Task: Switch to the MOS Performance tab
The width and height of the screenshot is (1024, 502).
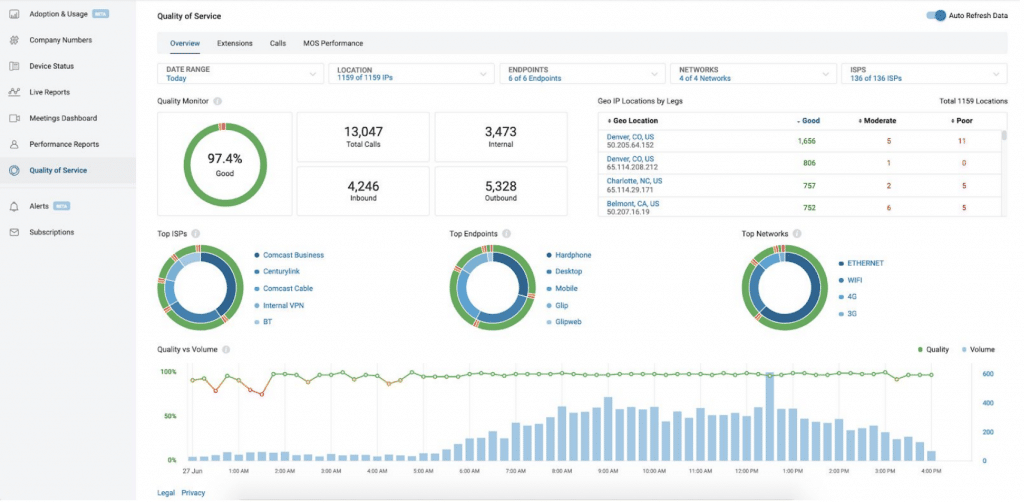Action: tap(333, 43)
